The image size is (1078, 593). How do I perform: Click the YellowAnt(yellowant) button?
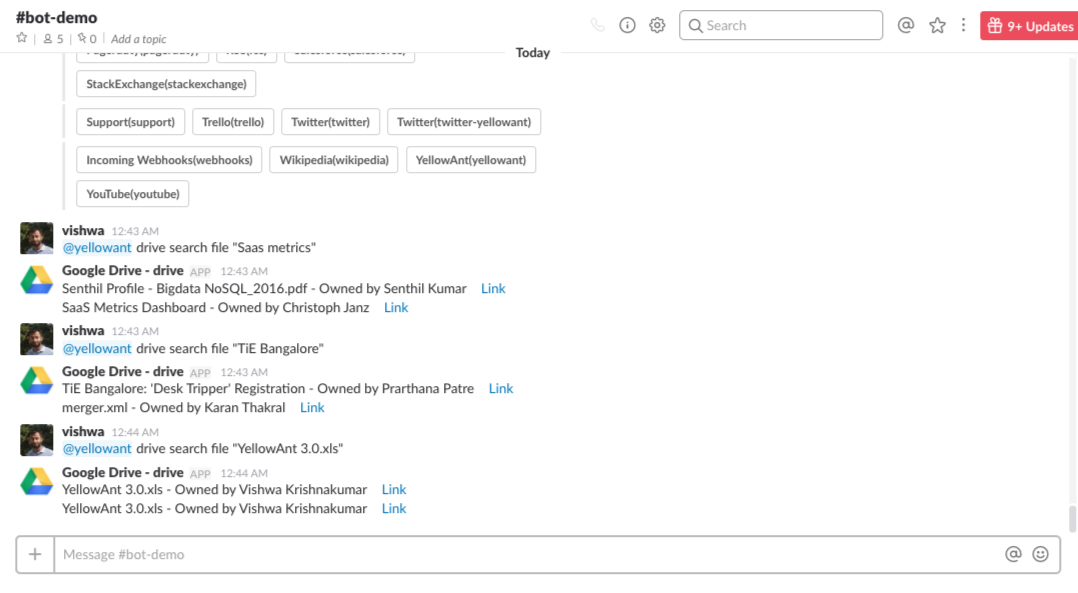coord(471,160)
